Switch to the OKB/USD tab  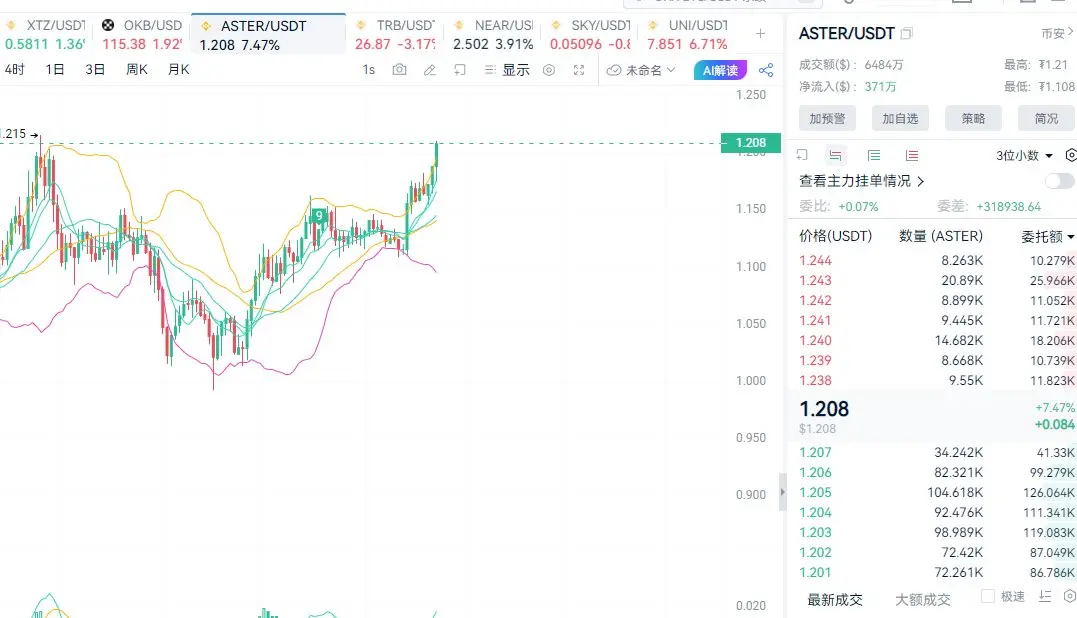(142, 34)
